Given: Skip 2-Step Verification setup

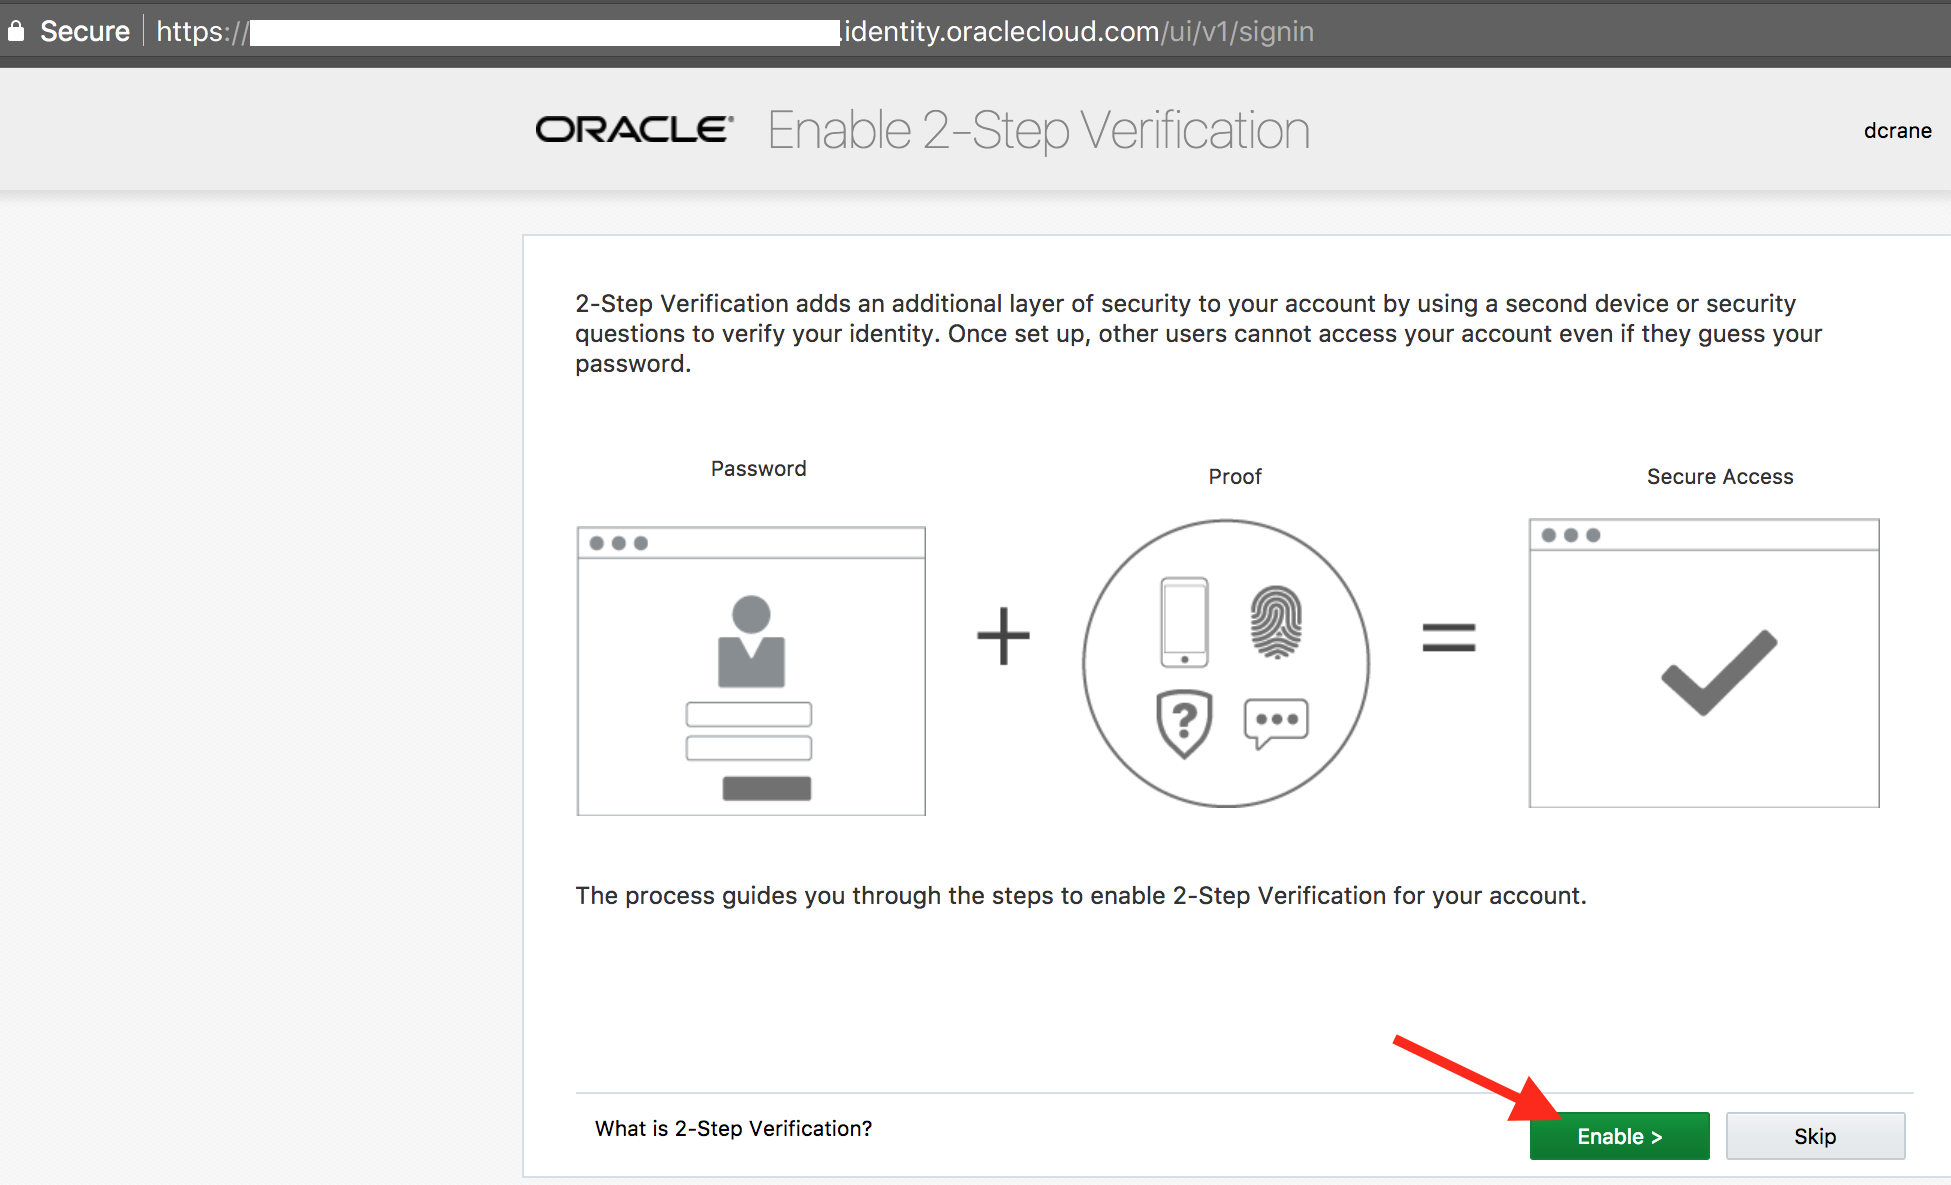Looking at the screenshot, I should point(1815,1136).
